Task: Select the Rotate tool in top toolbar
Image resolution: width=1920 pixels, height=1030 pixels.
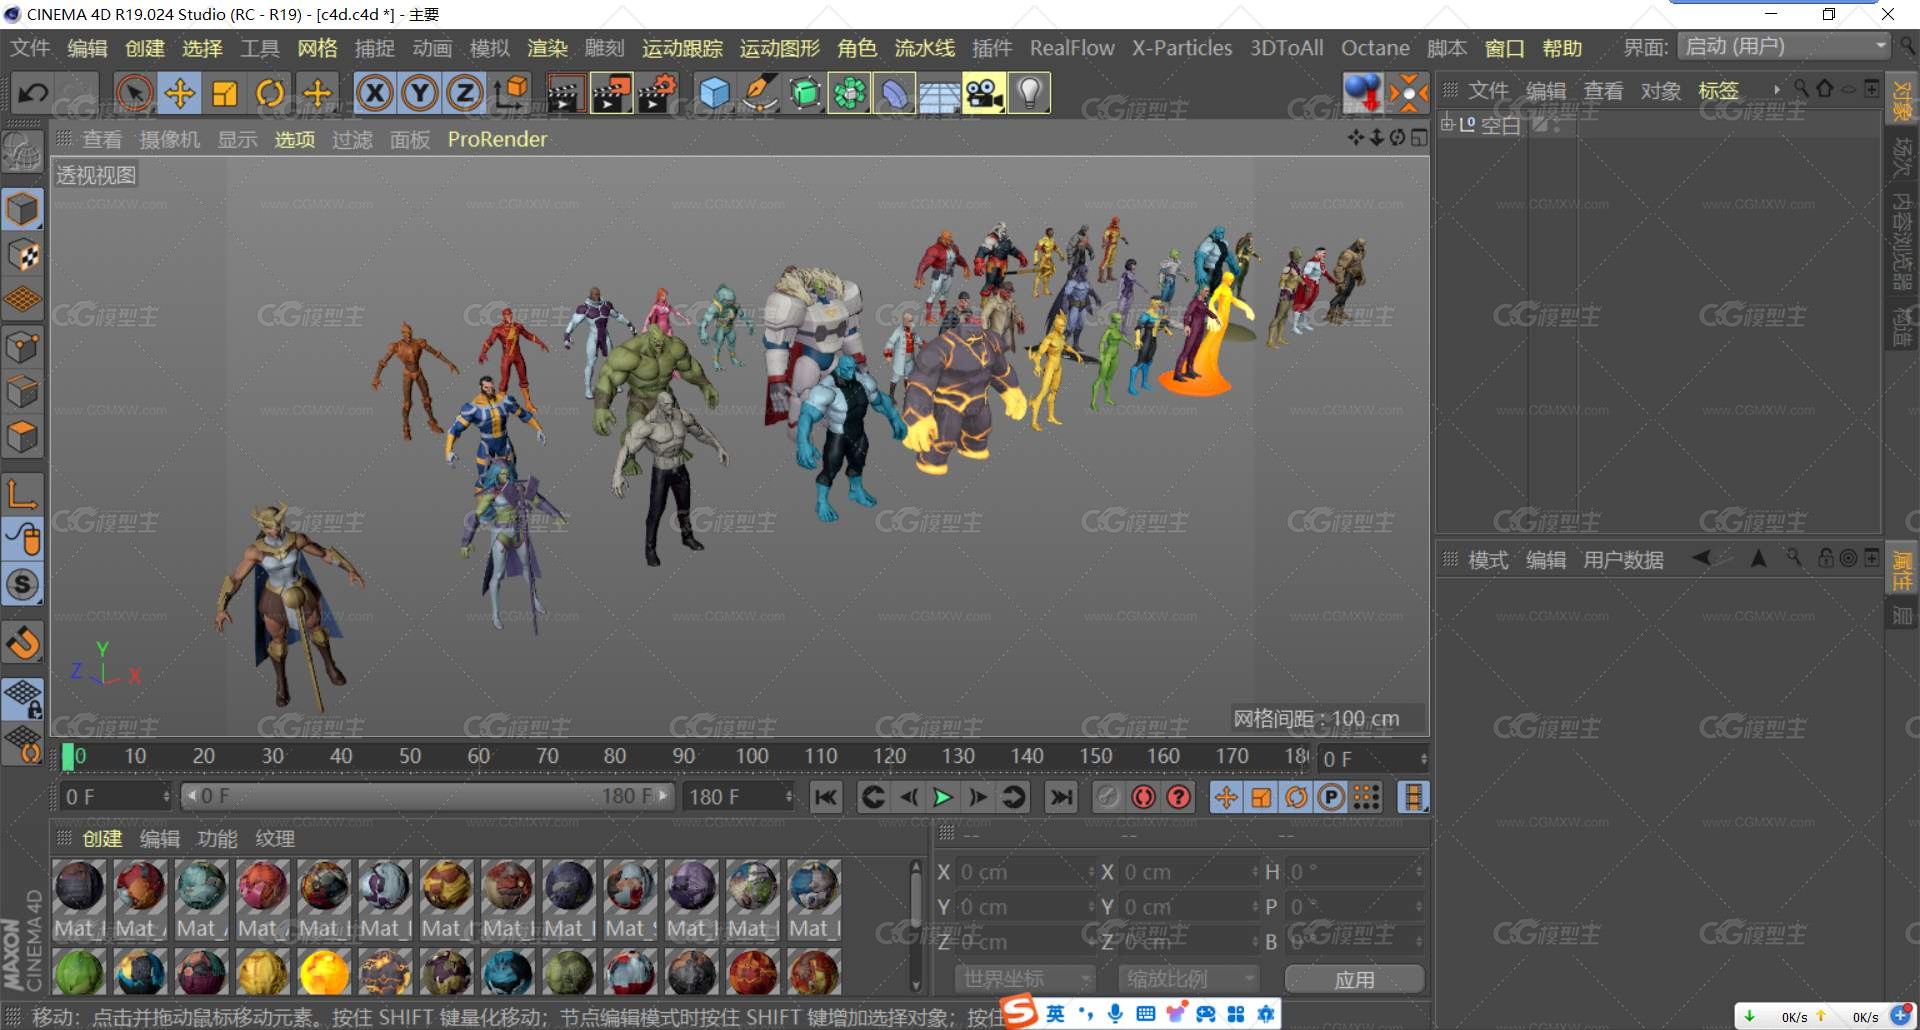Action: pyautogui.click(x=270, y=93)
